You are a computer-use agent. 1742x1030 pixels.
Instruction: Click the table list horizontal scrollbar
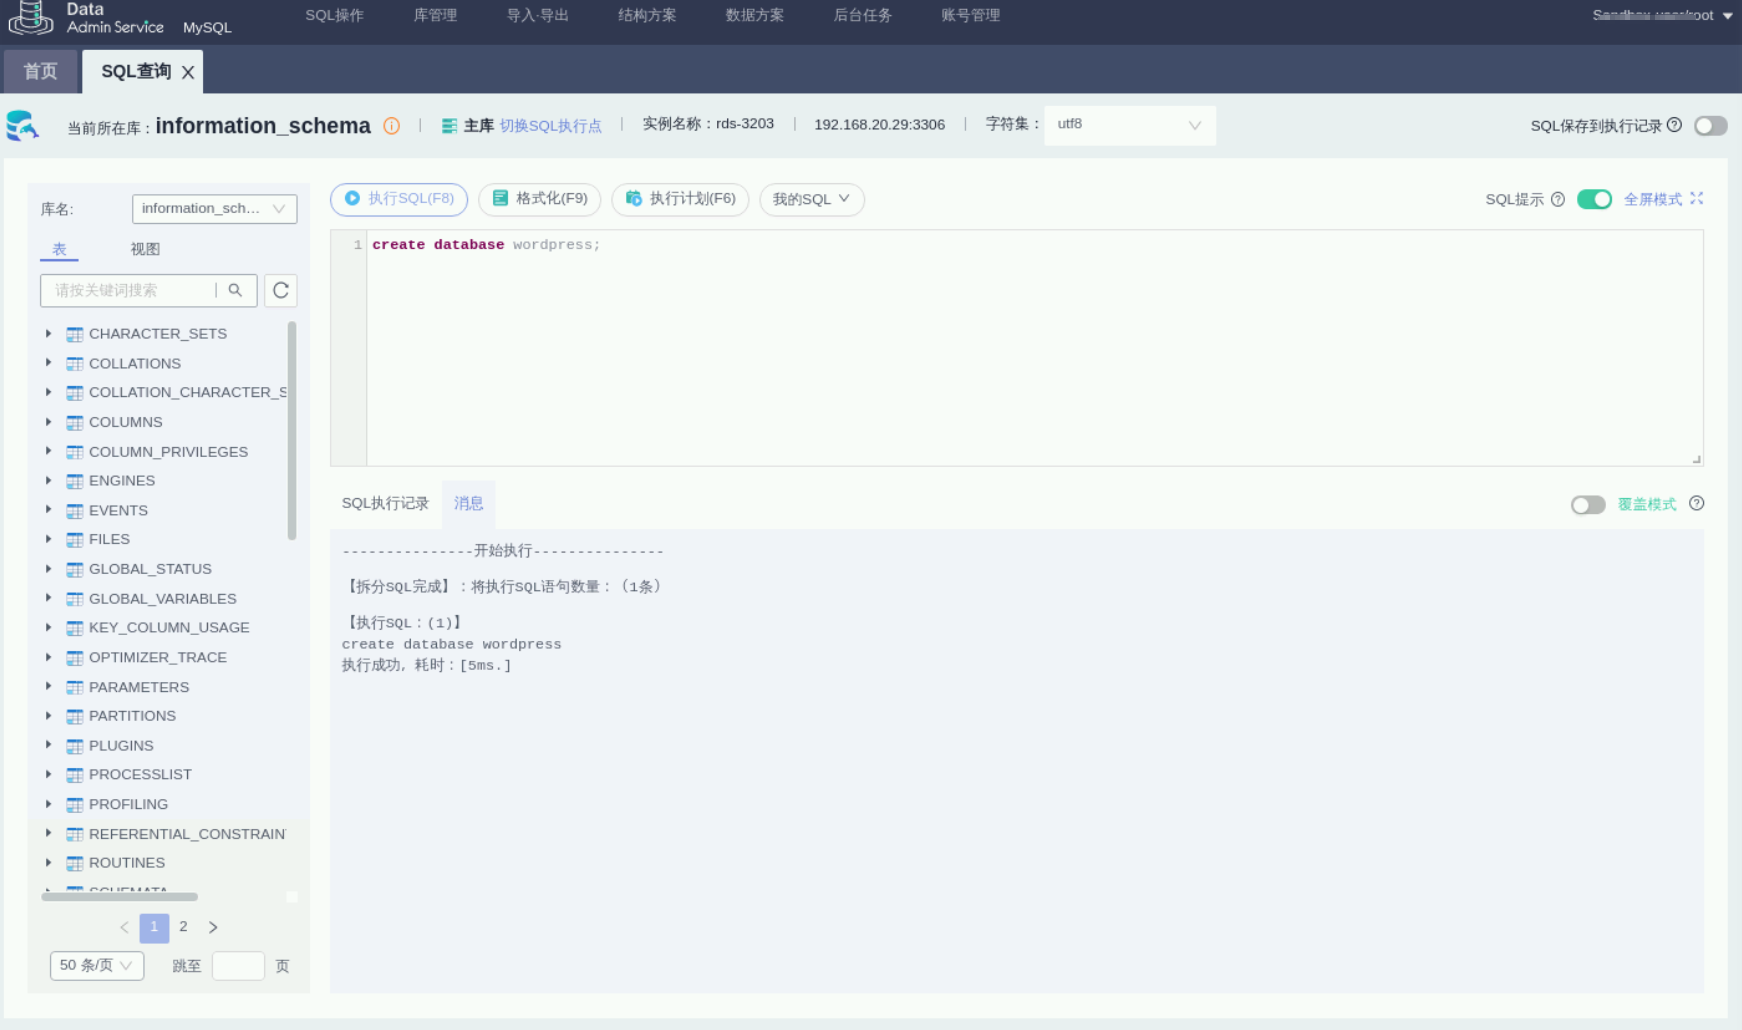pyautogui.click(x=119, y=897)
